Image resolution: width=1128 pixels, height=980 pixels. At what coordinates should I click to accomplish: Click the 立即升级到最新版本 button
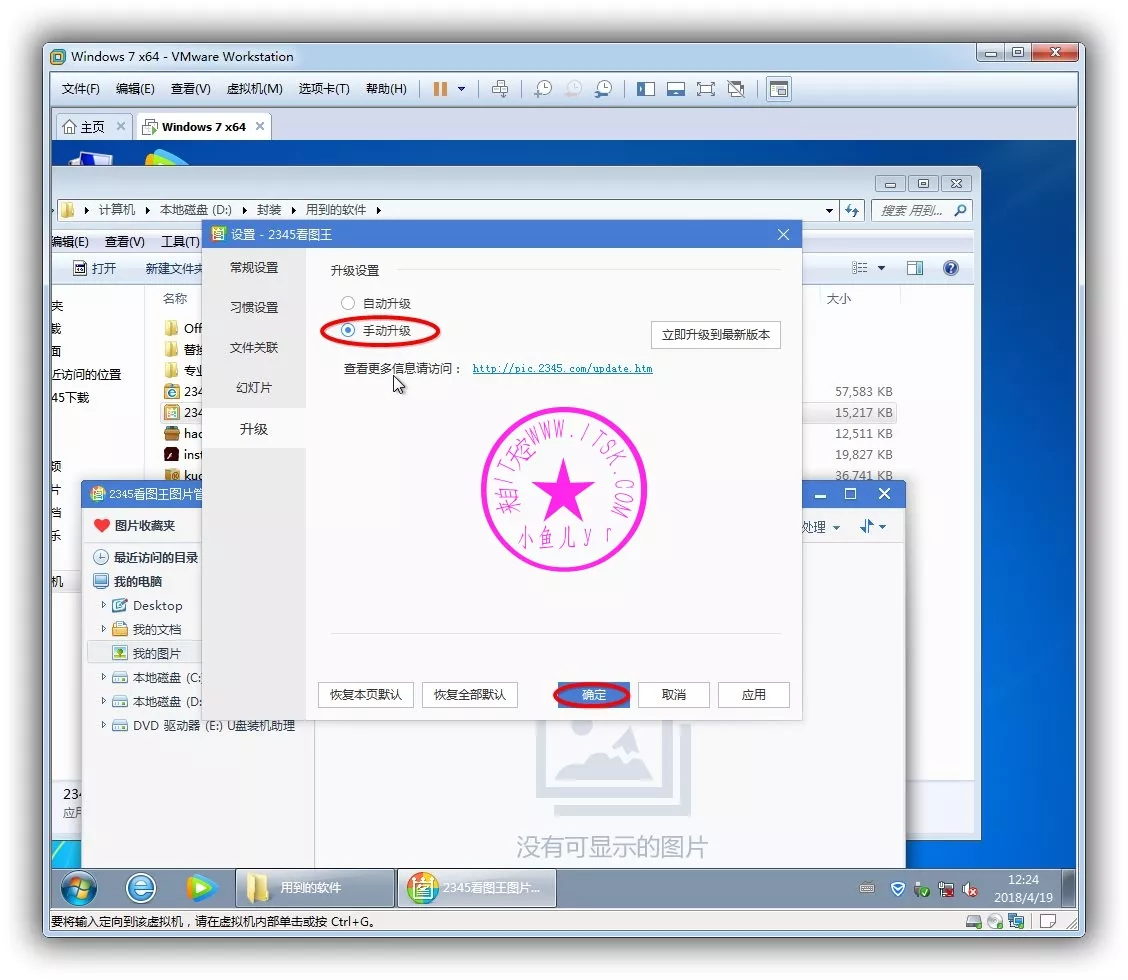tap(715, 335)
